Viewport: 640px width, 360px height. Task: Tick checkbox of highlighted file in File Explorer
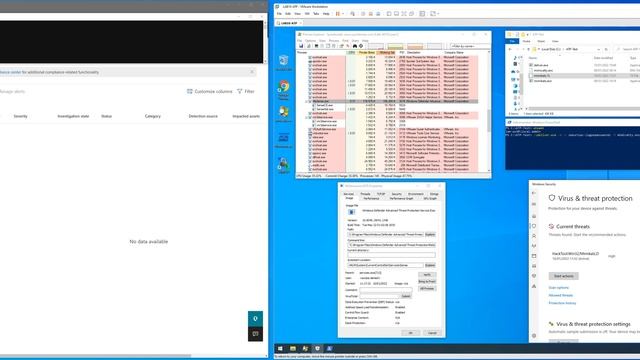click(x=531, y=76)
